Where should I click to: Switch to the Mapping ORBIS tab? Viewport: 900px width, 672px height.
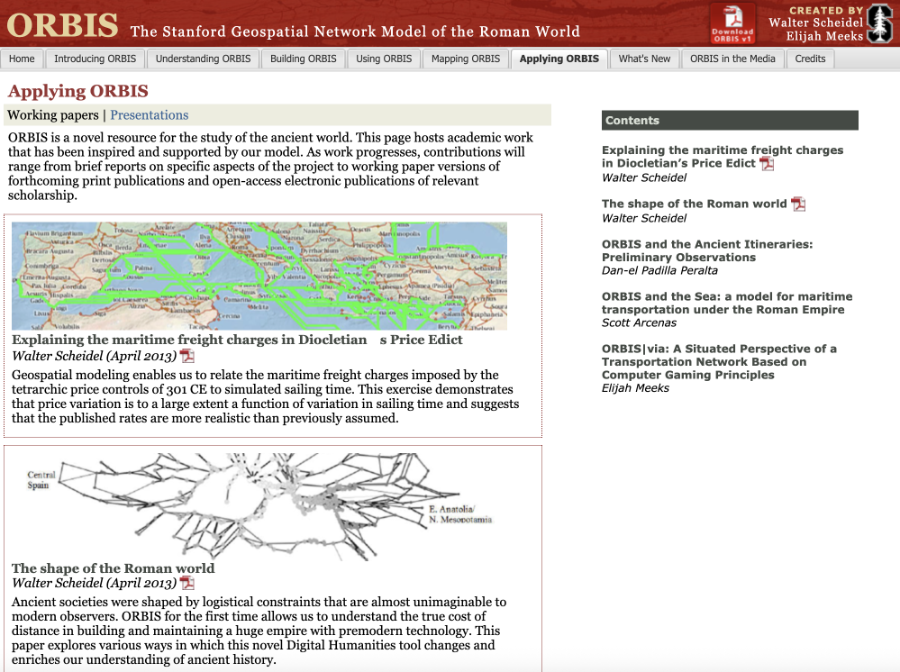pyautogui.click(x=465, y=59)
